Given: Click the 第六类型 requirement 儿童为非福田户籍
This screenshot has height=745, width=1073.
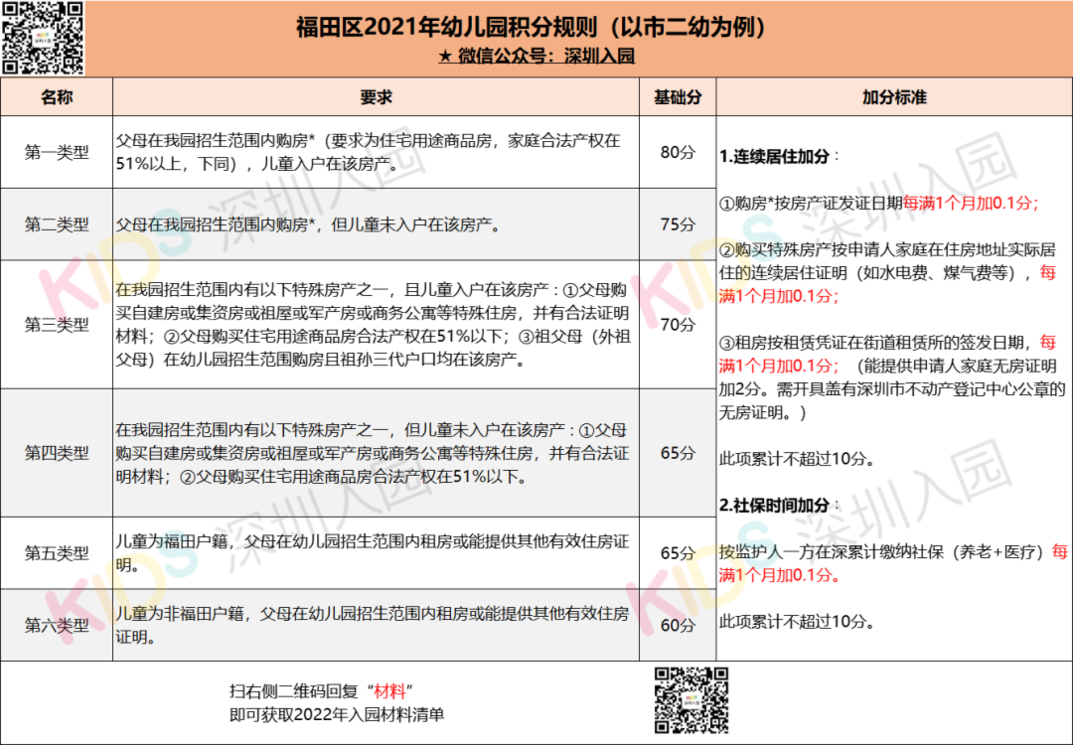Looking at the screenshot, I should 372,625.
